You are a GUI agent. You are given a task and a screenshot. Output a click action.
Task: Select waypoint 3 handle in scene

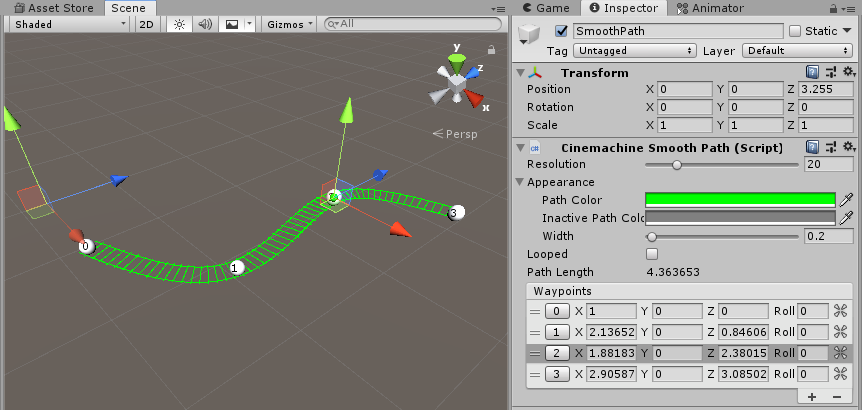[x=455, y=213]
